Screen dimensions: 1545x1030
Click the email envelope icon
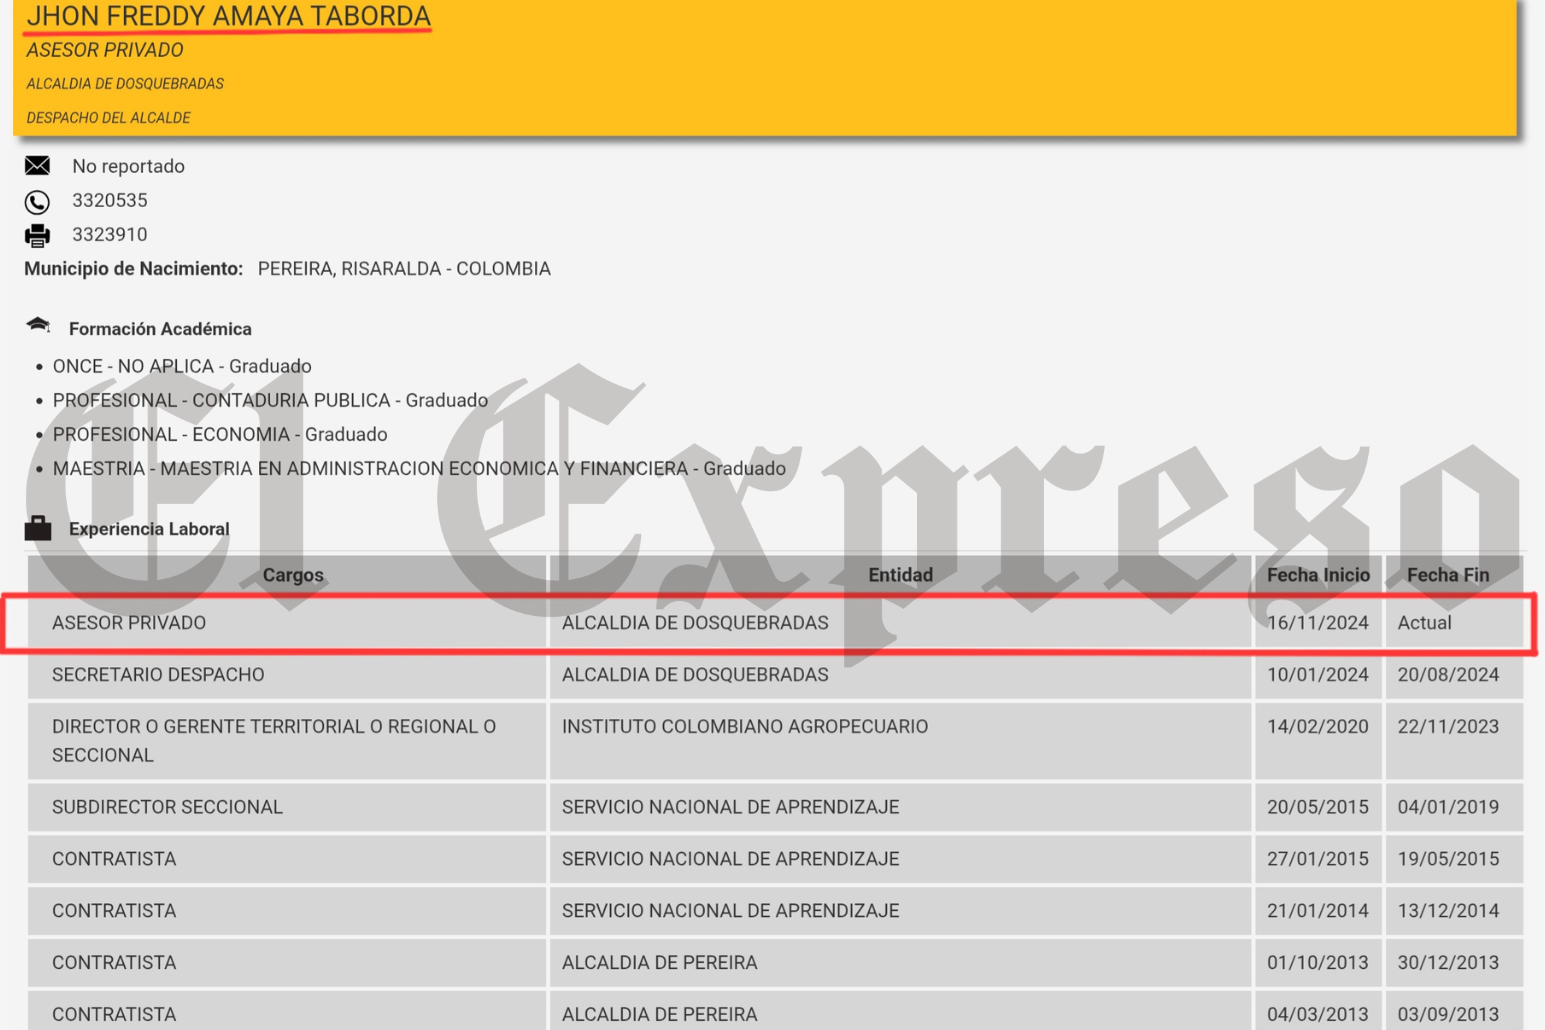pyautogui.click(x=38, y=166)
